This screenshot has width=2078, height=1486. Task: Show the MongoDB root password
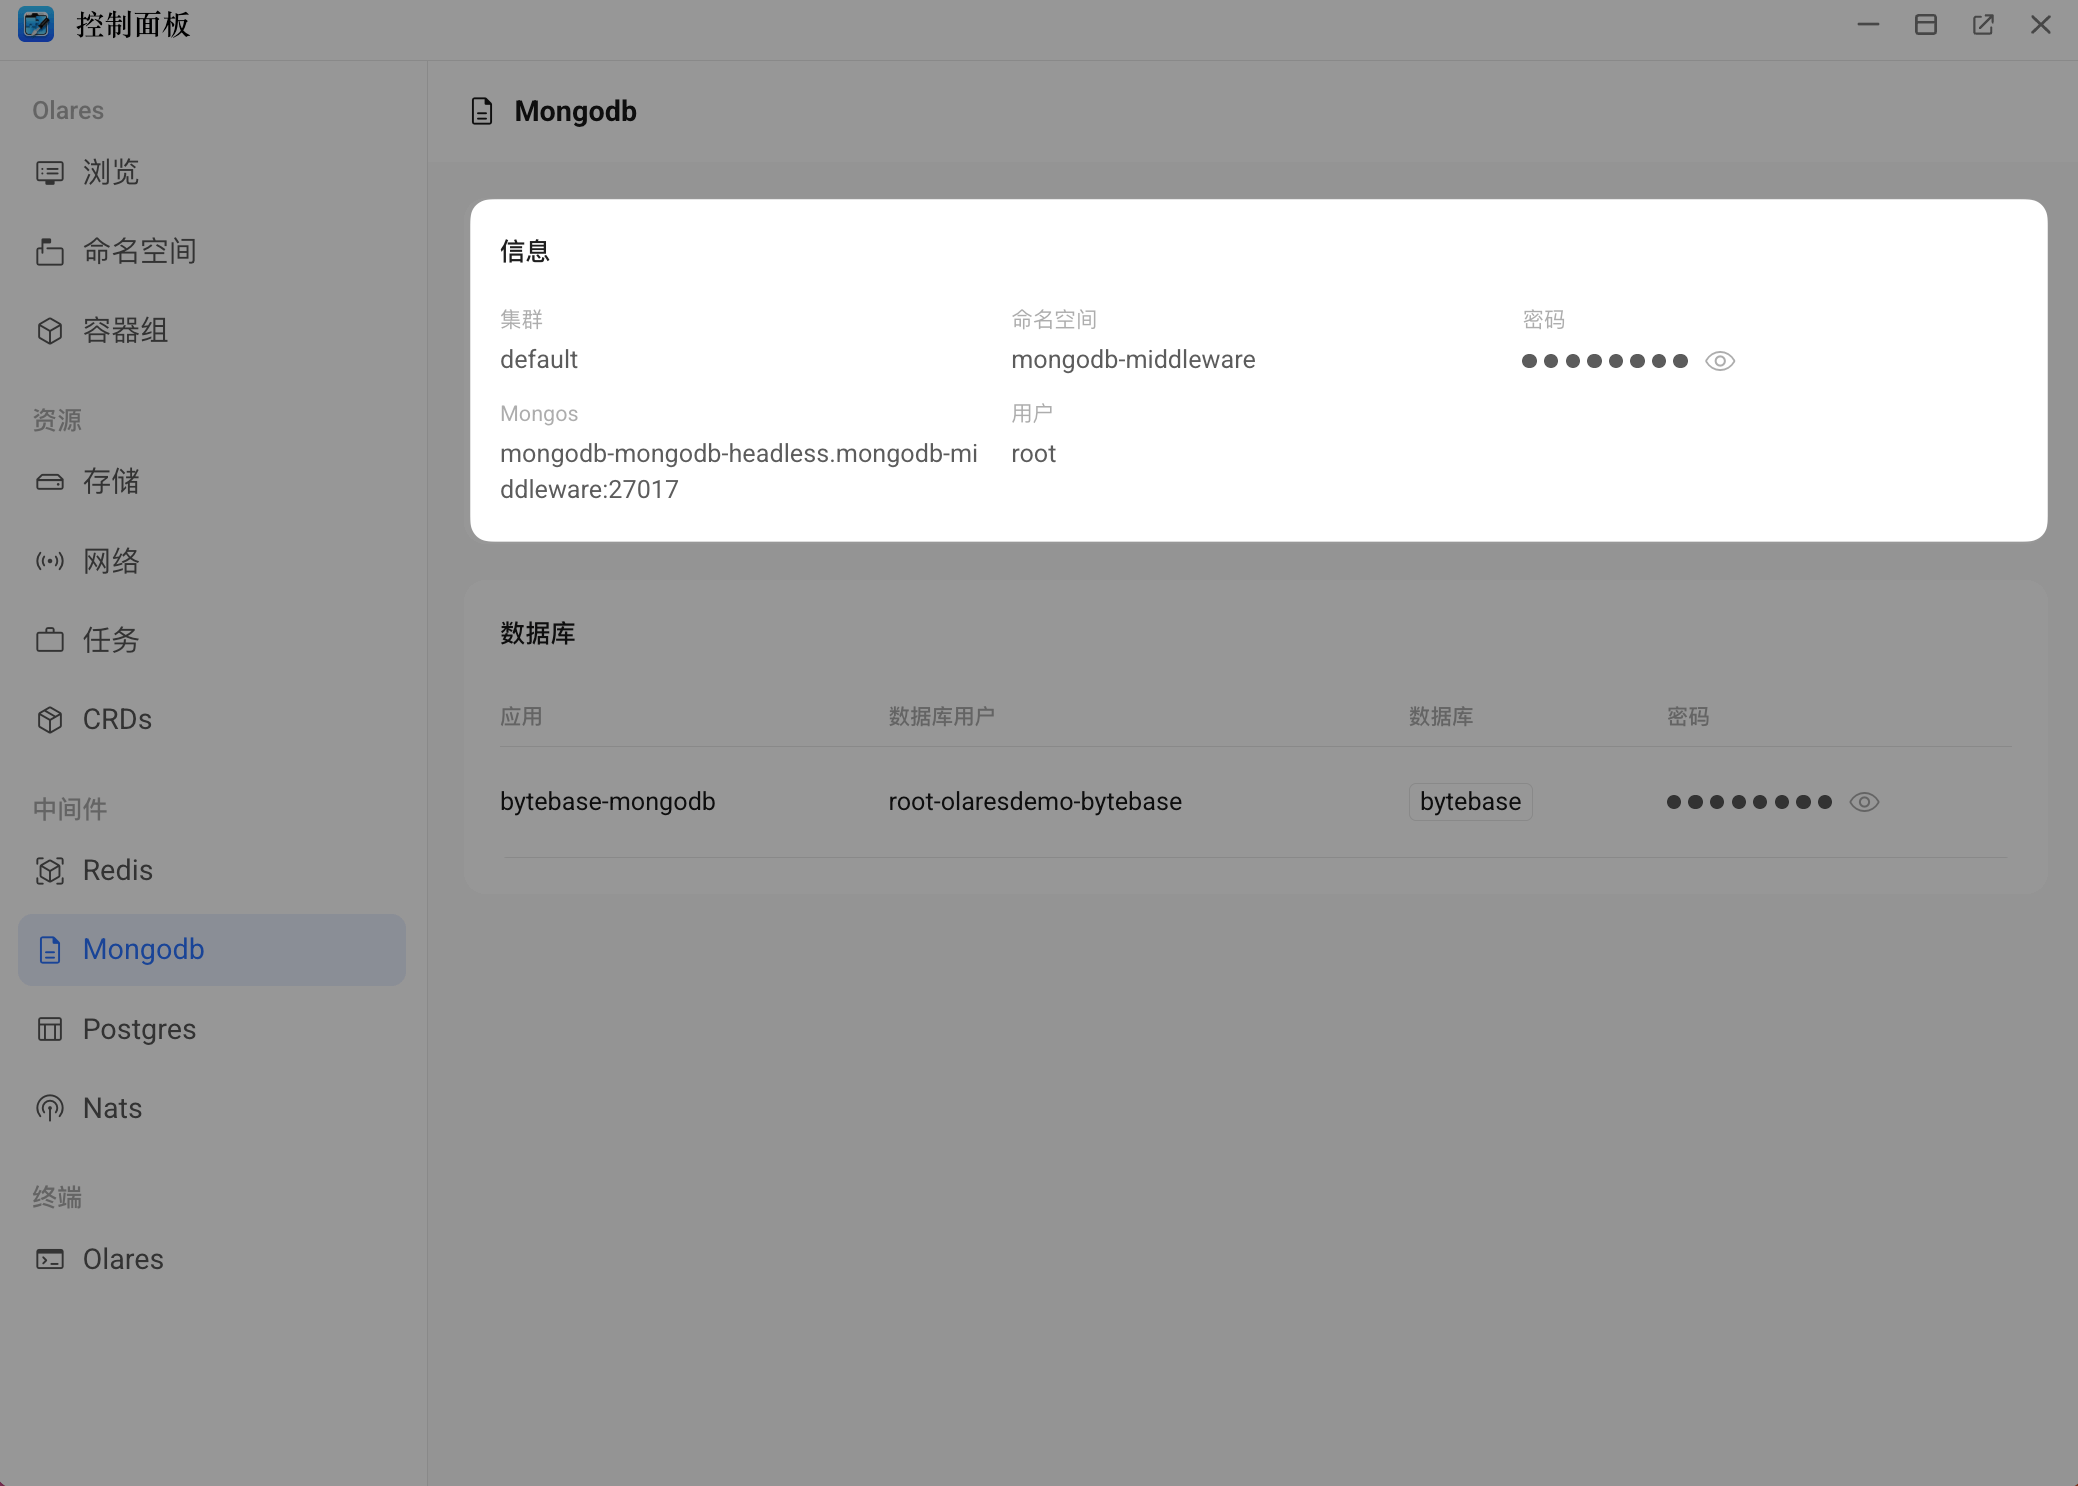(1719, 360)
